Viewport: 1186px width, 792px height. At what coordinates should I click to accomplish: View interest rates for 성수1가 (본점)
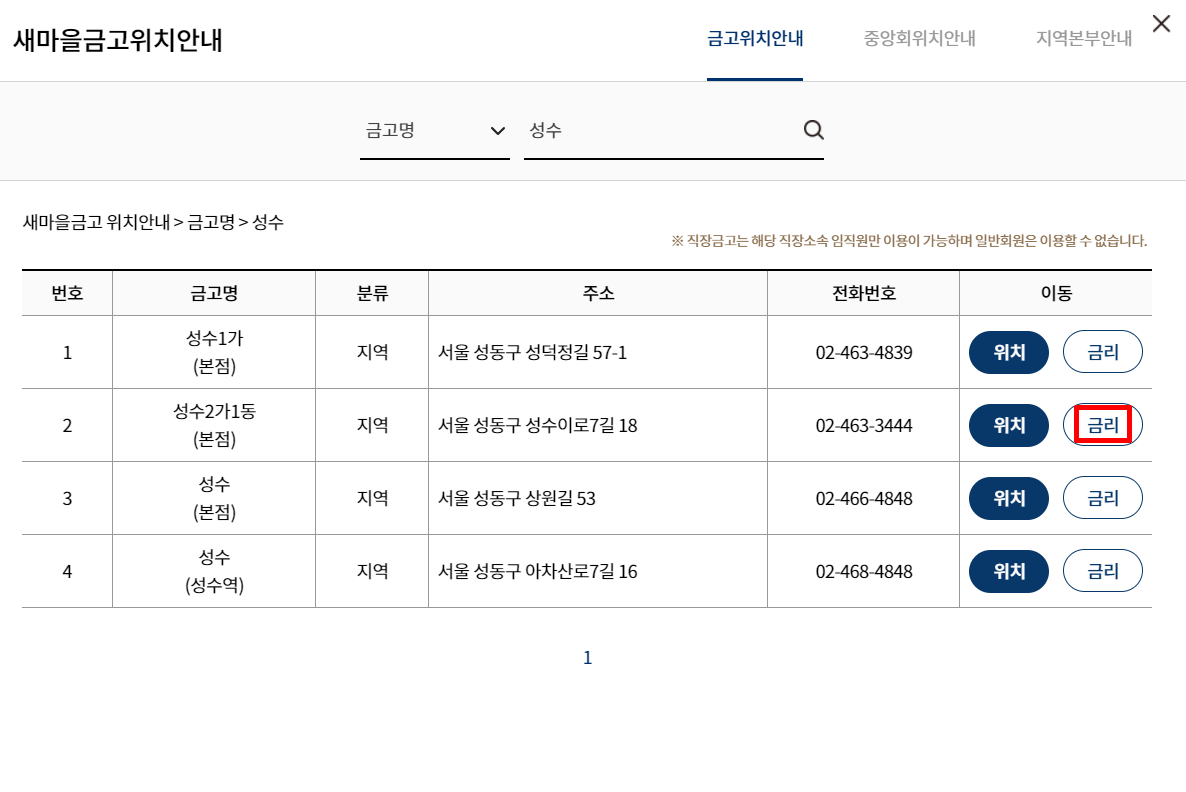click(1103, 353)
